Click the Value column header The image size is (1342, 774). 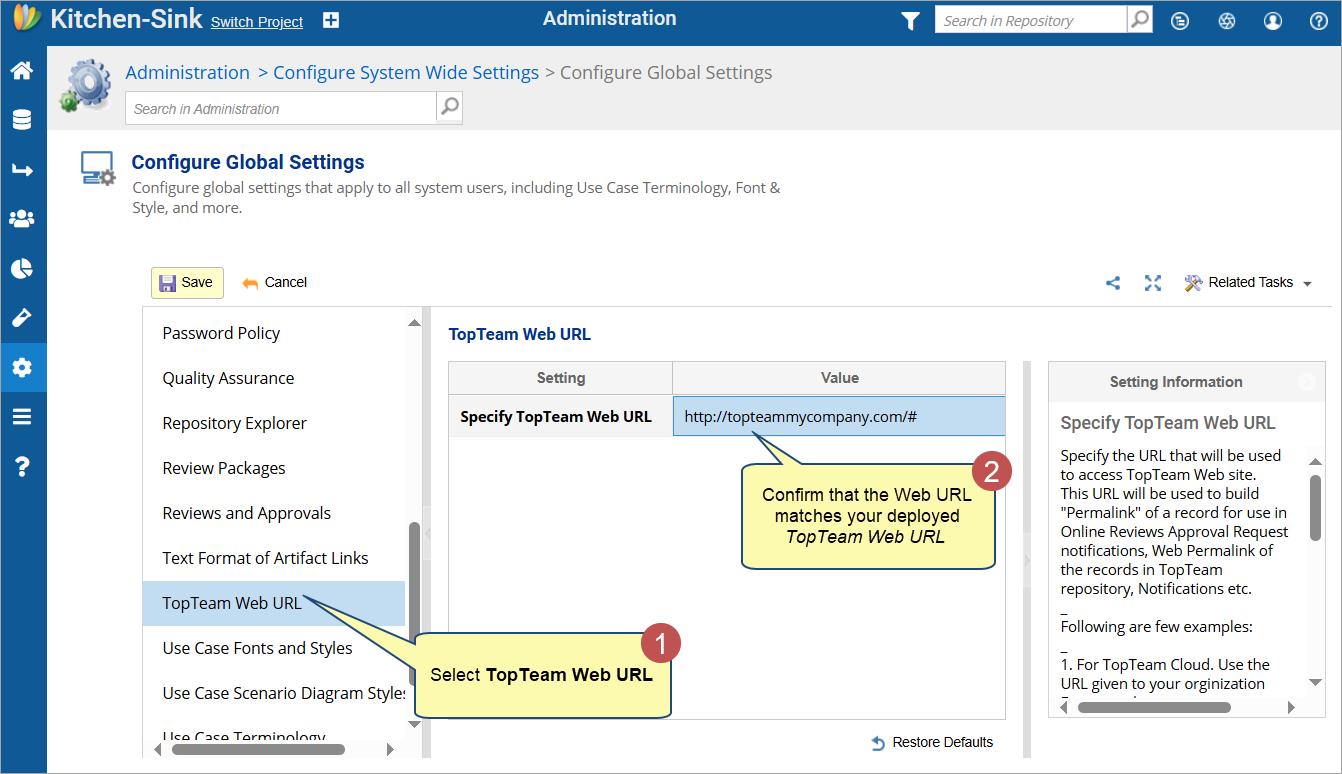(839, 378)
